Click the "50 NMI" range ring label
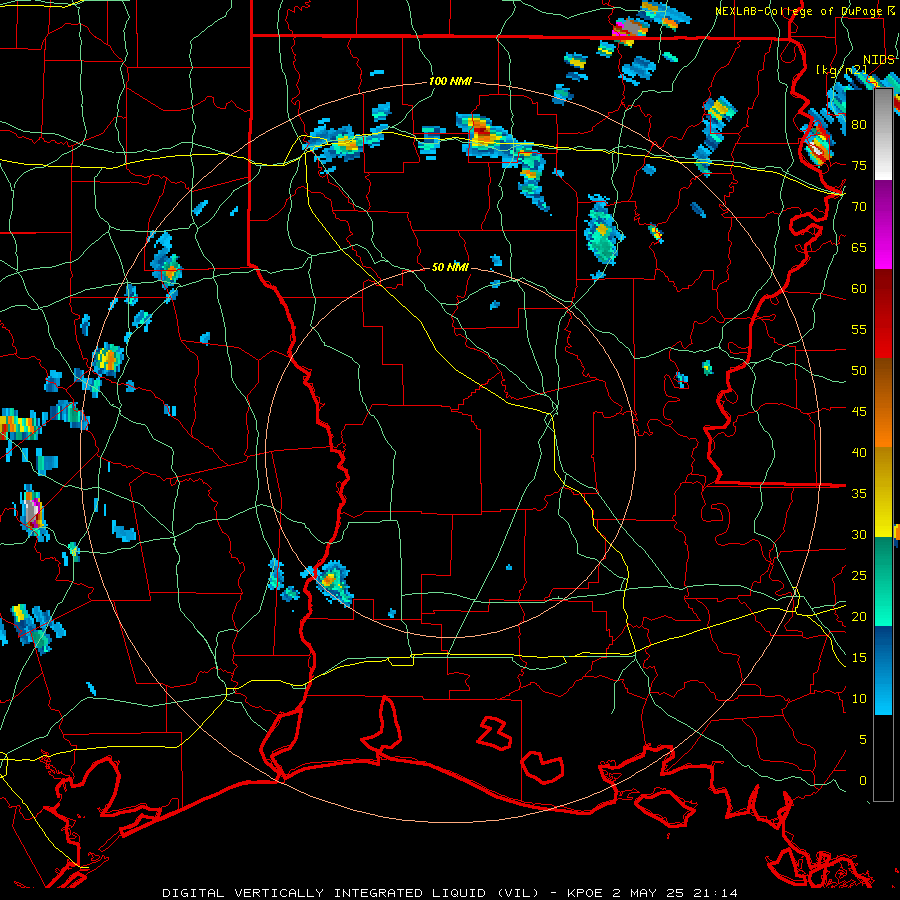900x900 pixels. tap(450, 267)
